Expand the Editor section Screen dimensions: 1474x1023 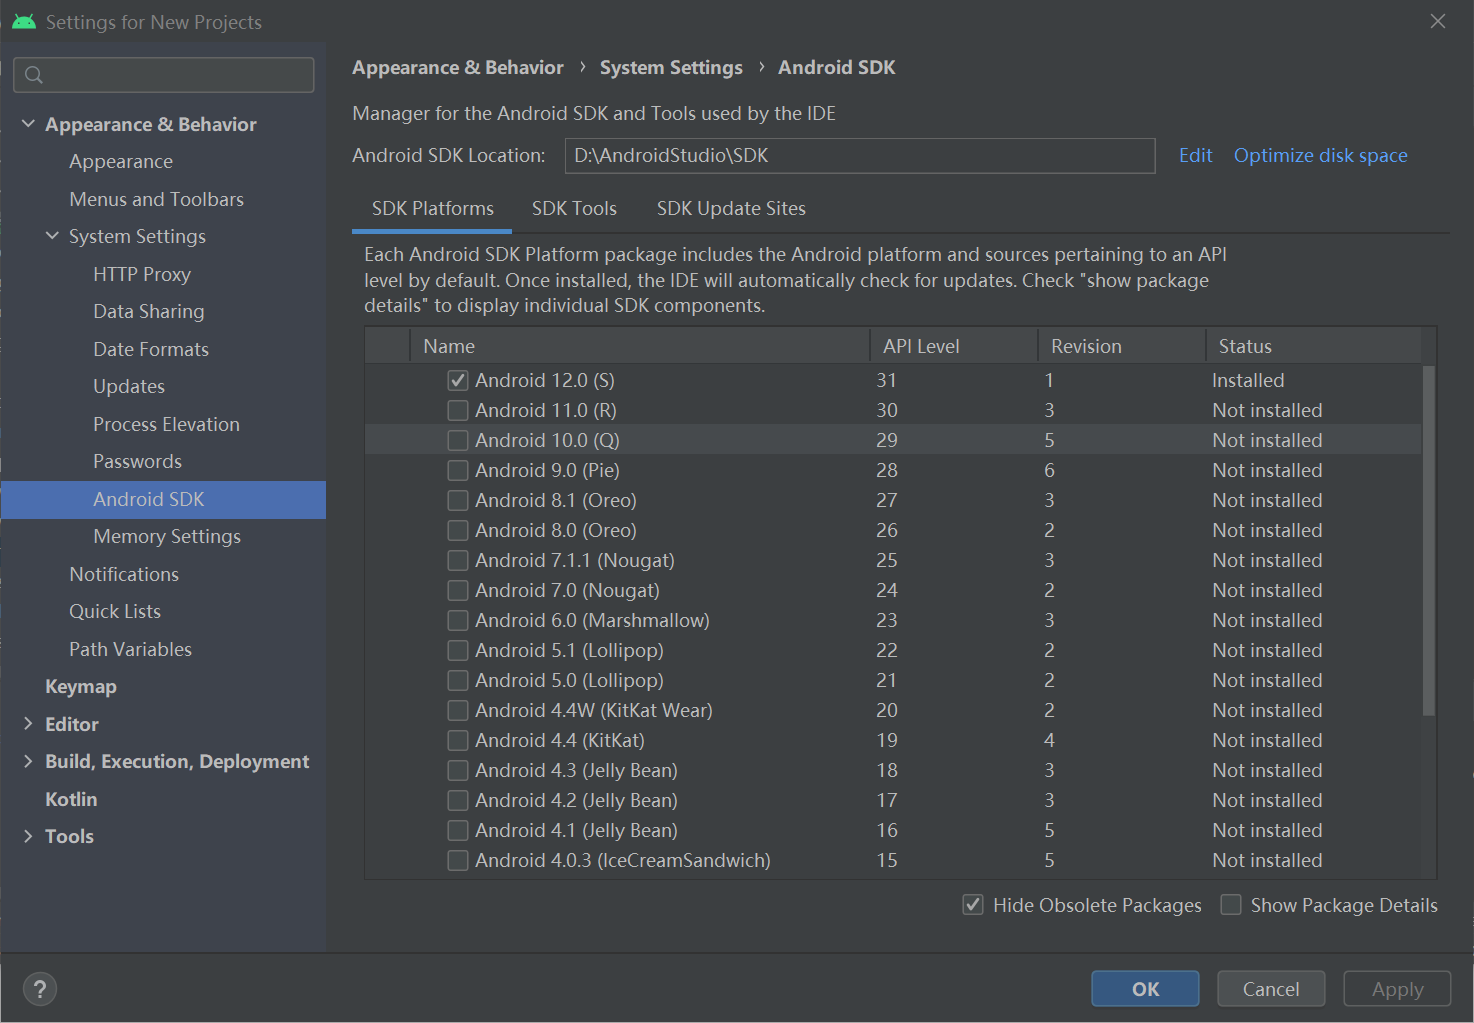(x=28, y=724)
